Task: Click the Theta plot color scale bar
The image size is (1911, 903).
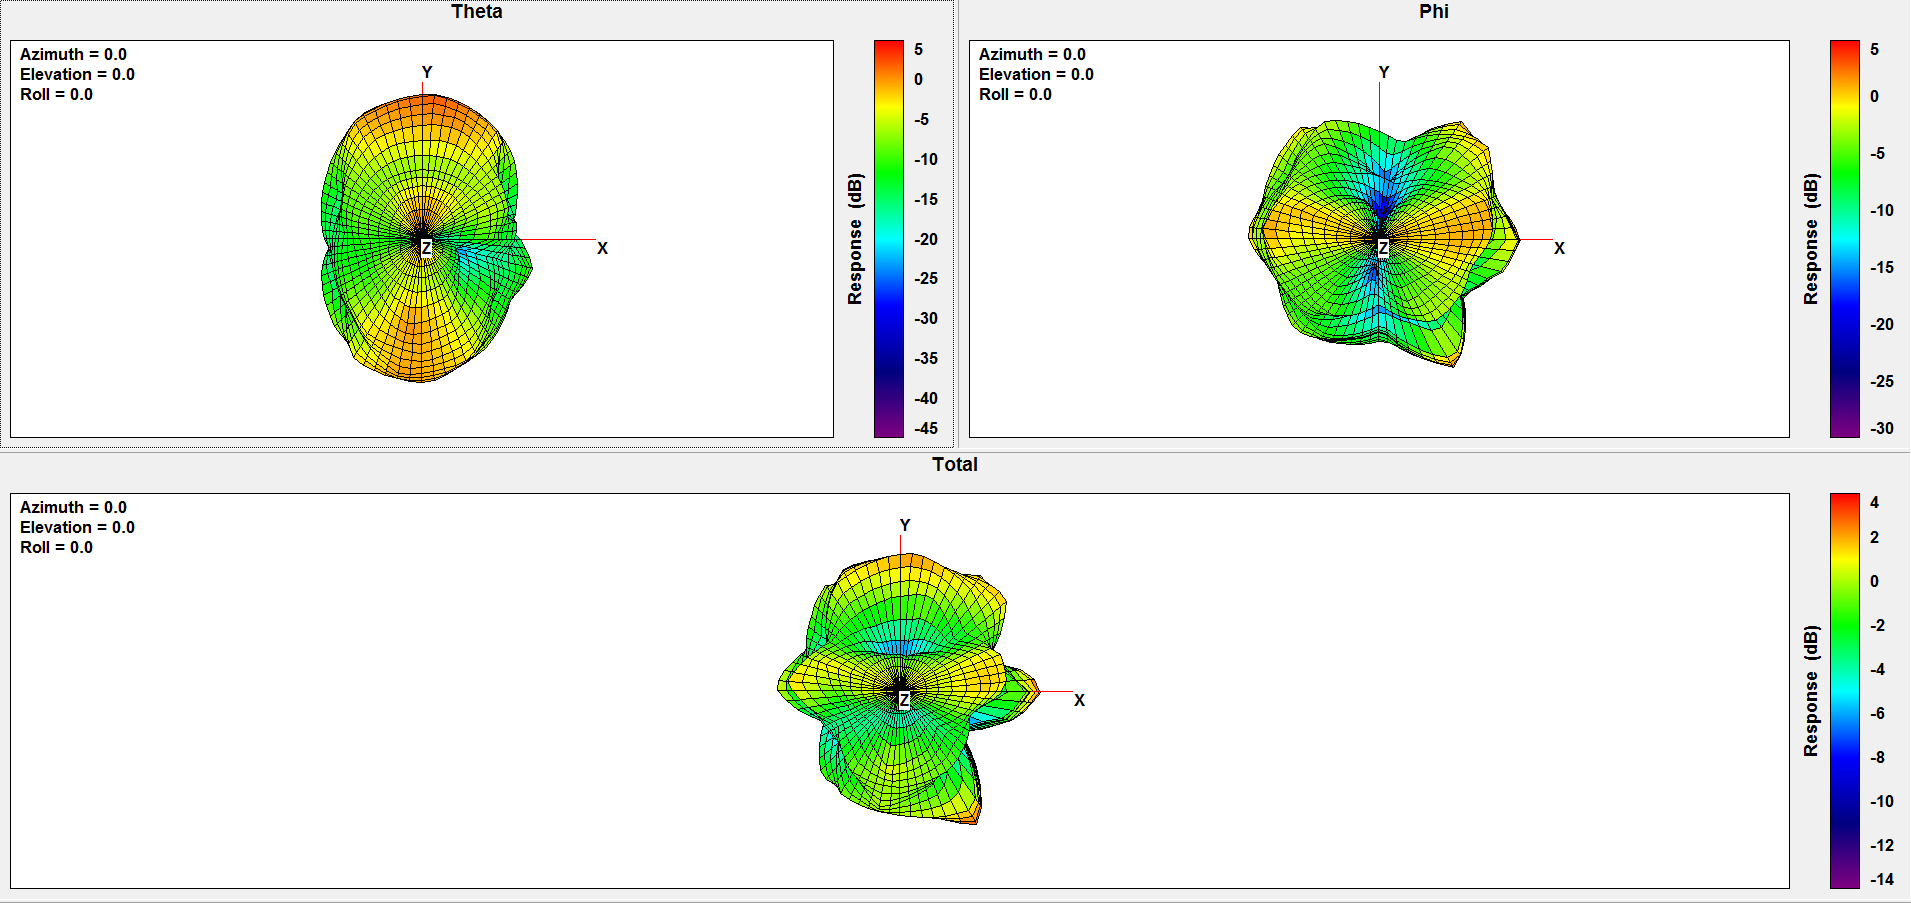Action: pos(888,239)
